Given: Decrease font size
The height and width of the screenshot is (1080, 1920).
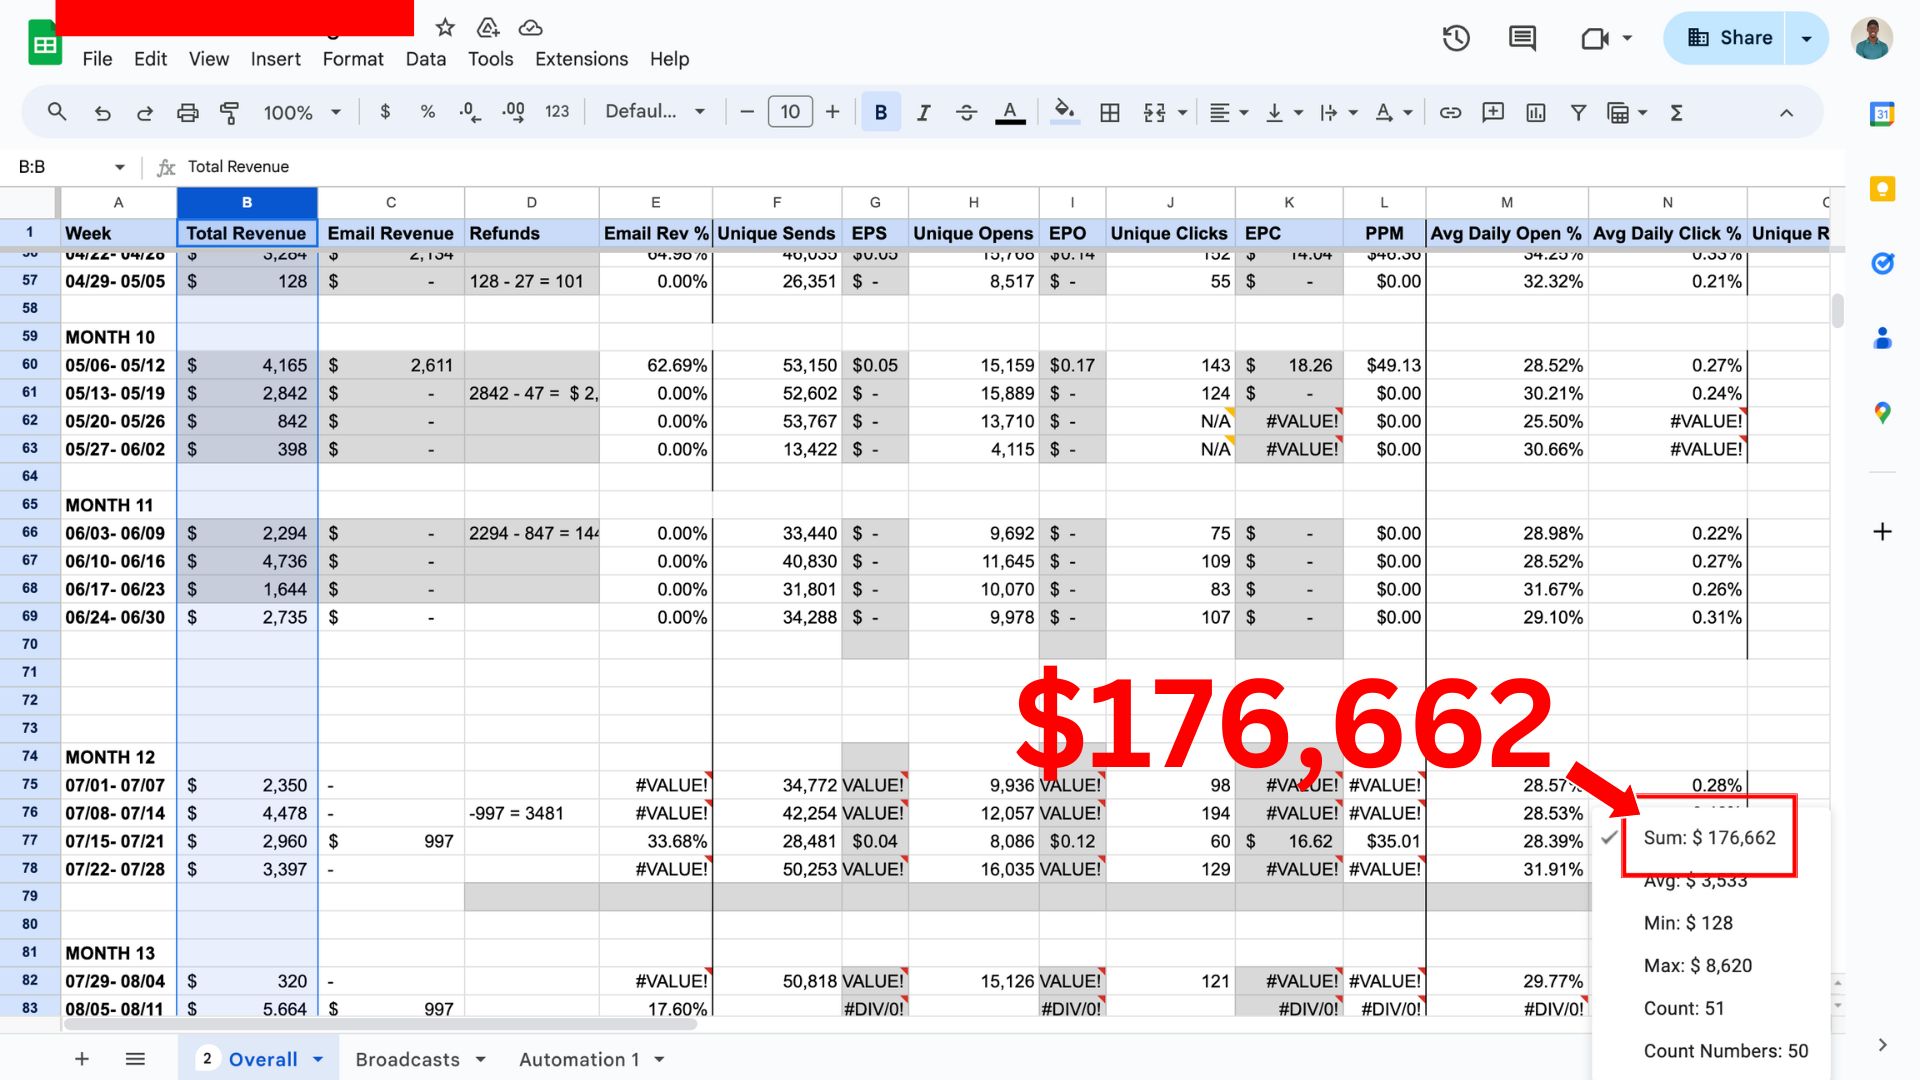Looking at the screenshot, I should pos(746,112).
